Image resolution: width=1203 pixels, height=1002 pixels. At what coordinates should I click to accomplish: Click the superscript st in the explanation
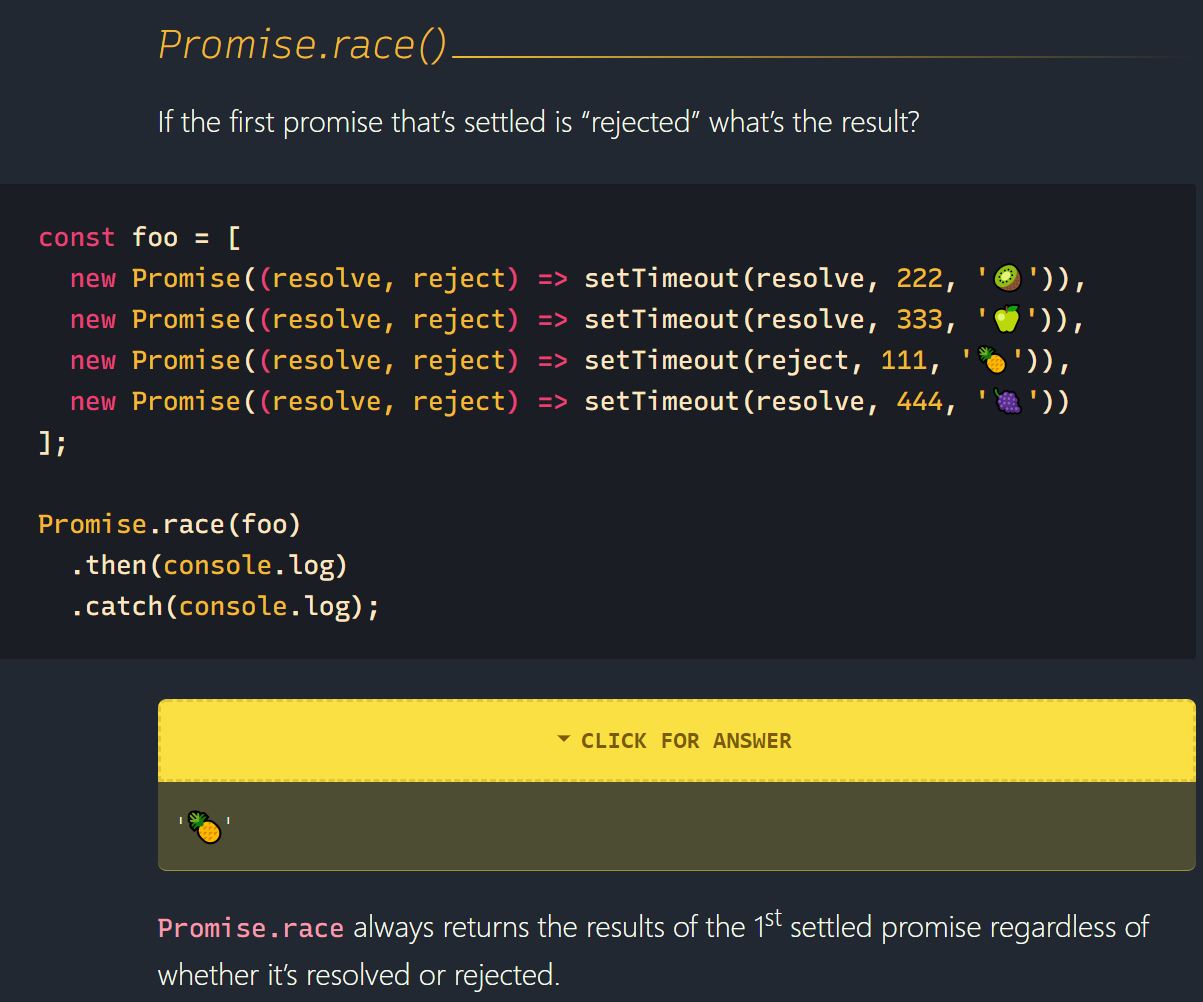[x=773, y=918]
